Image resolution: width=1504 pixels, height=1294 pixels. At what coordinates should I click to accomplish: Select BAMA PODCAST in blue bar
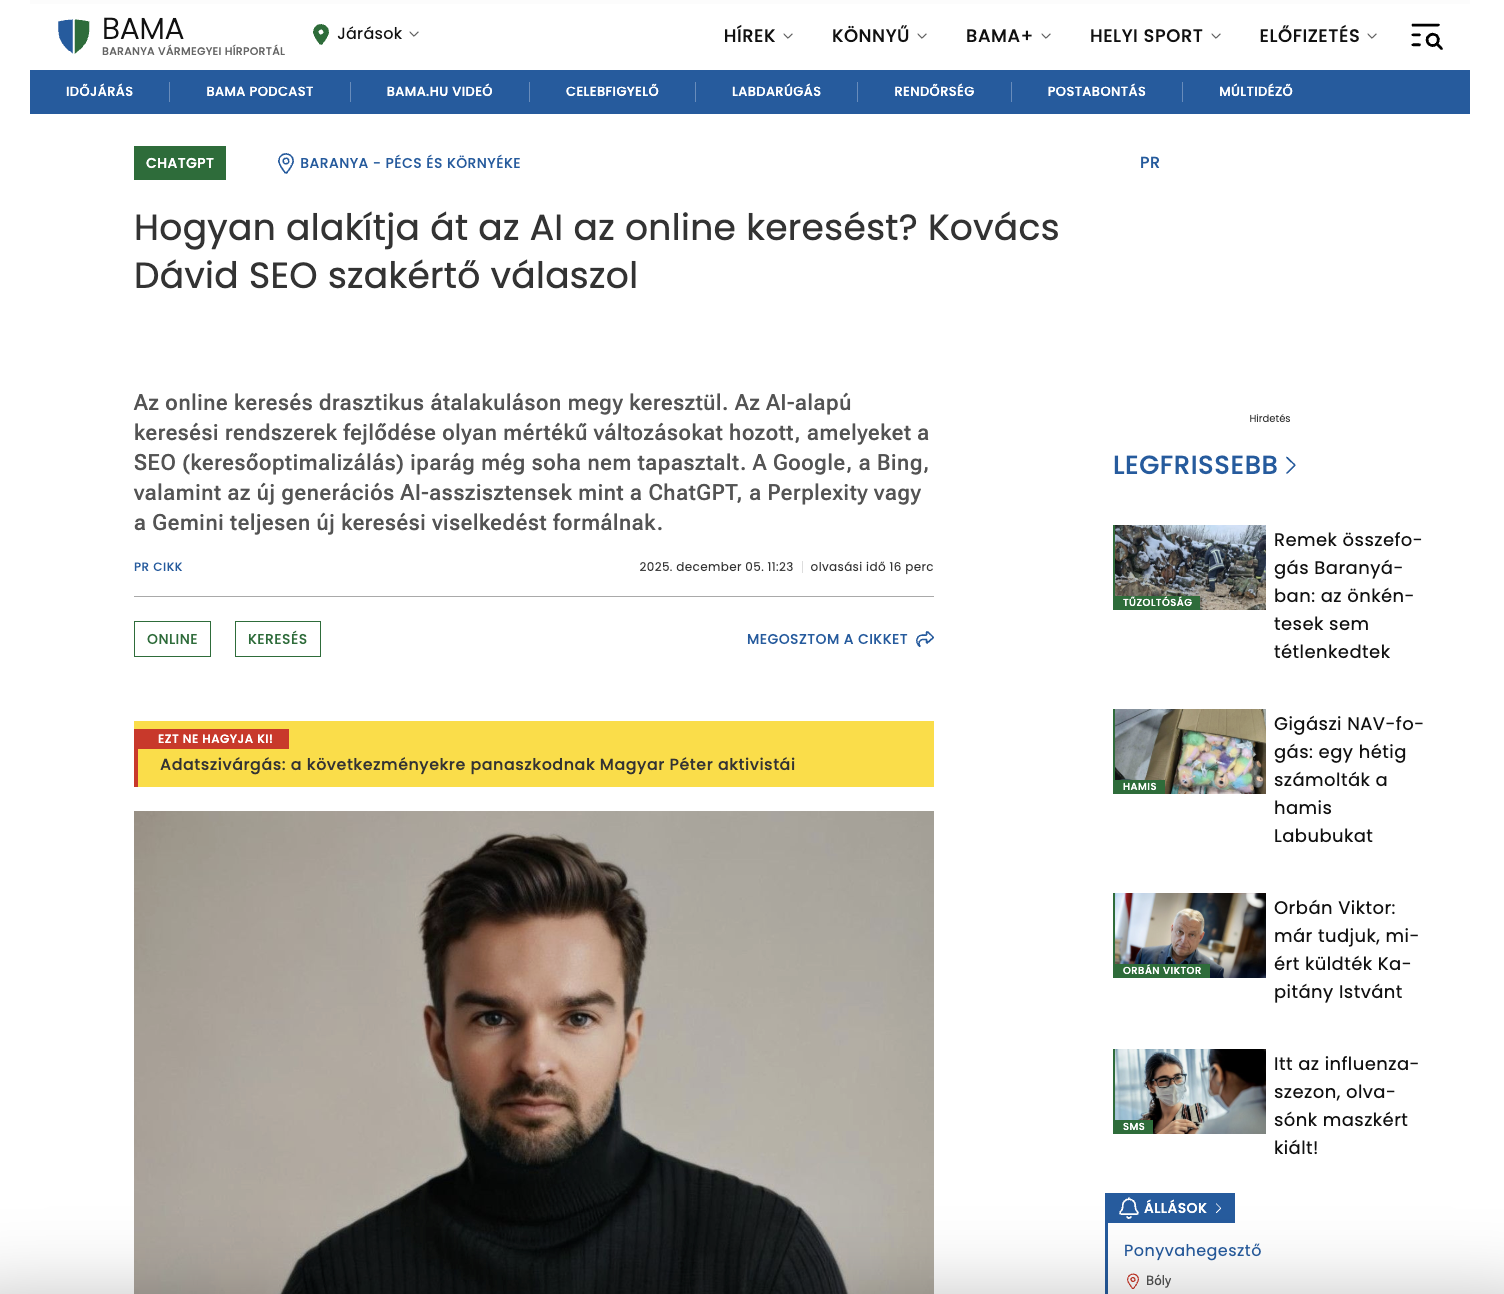pyautogui.click(x=260, y=91)
